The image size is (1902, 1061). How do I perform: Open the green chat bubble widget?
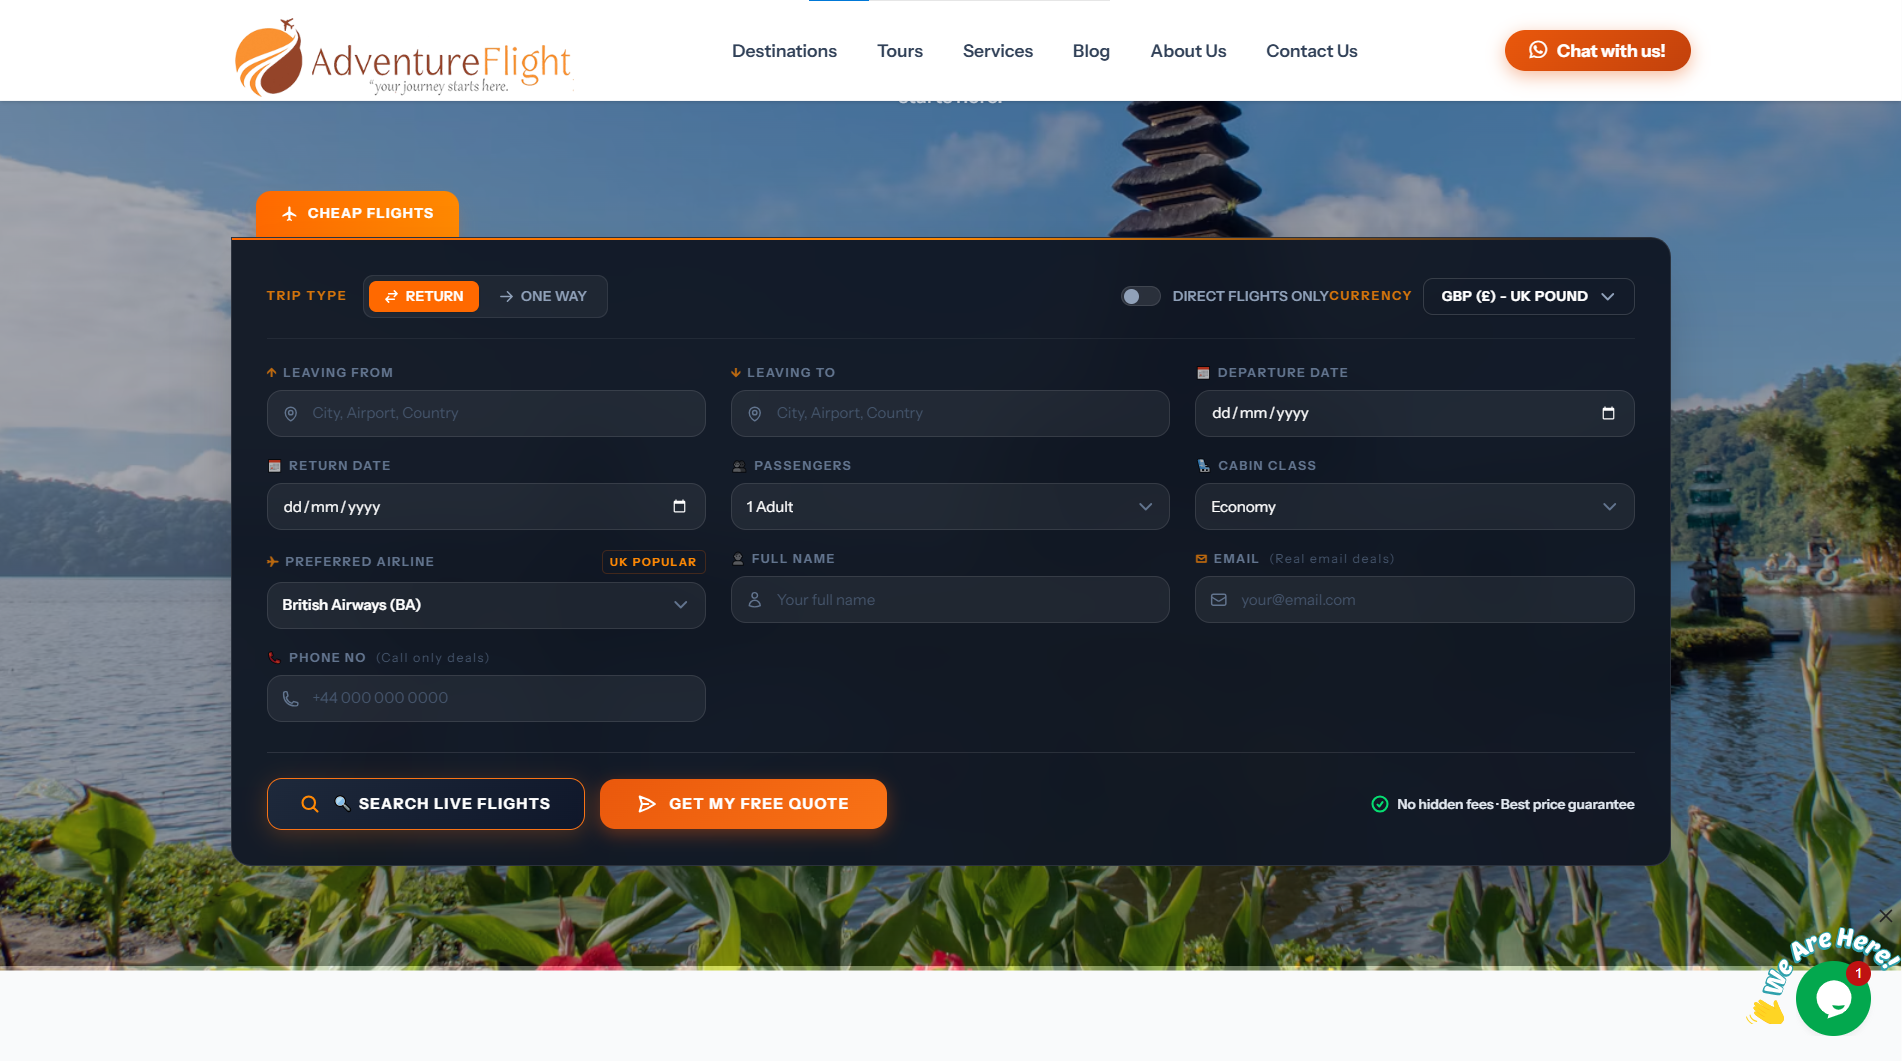pos(1833,998)
